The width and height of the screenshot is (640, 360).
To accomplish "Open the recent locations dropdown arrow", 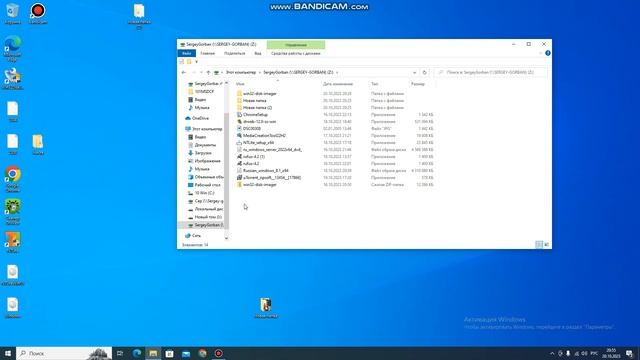I will point(201,72).
